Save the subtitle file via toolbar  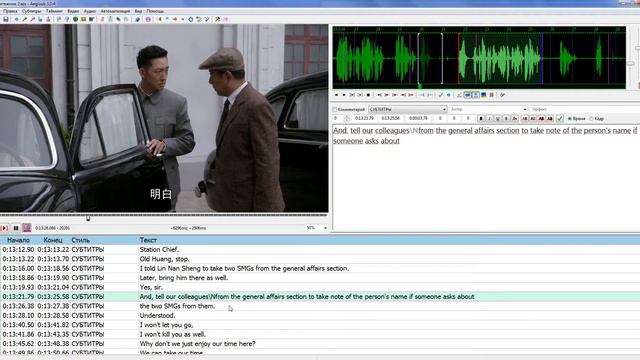(x=6, y=19)
